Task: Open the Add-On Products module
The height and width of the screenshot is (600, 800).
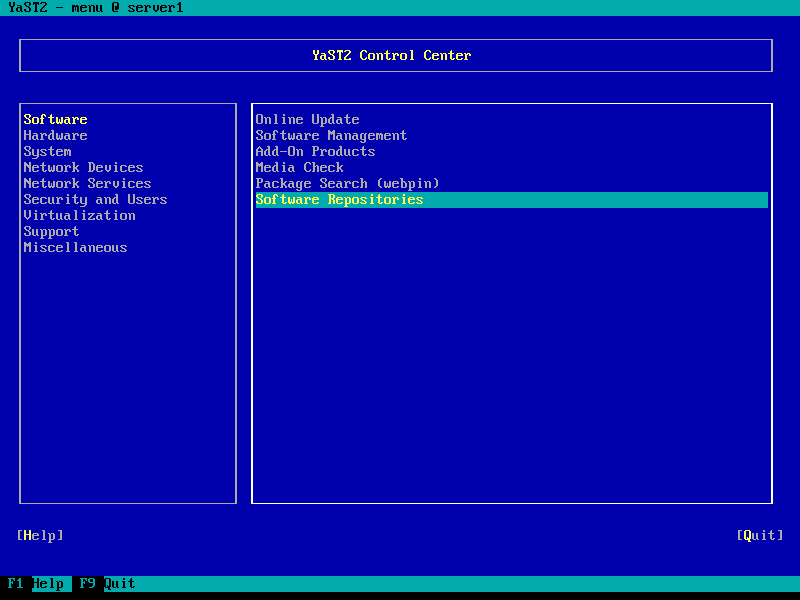Action: (x=315, y=152)
